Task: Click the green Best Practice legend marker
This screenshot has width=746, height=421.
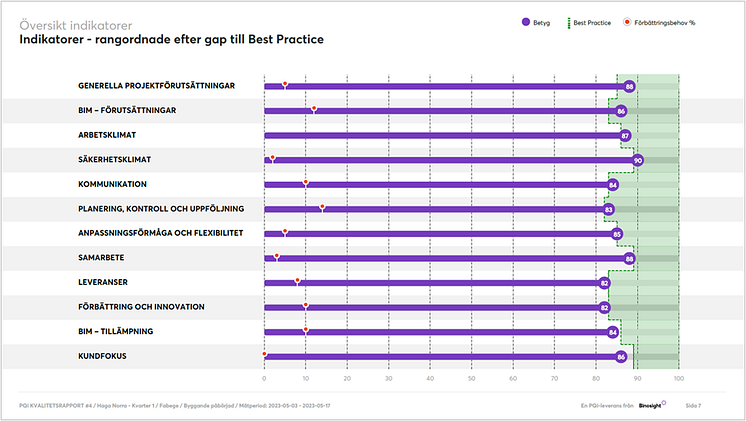Action: tap(569, 23)
